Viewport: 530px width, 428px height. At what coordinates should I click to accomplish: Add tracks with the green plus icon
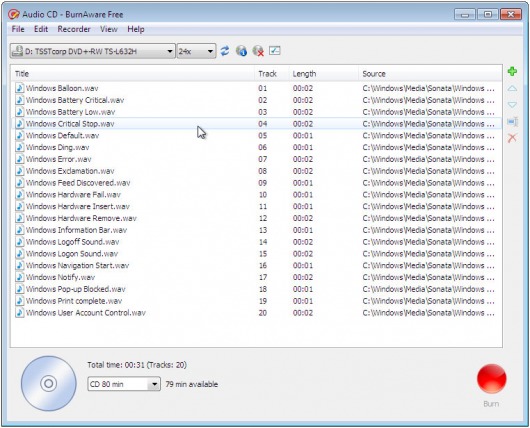point(512,71)
